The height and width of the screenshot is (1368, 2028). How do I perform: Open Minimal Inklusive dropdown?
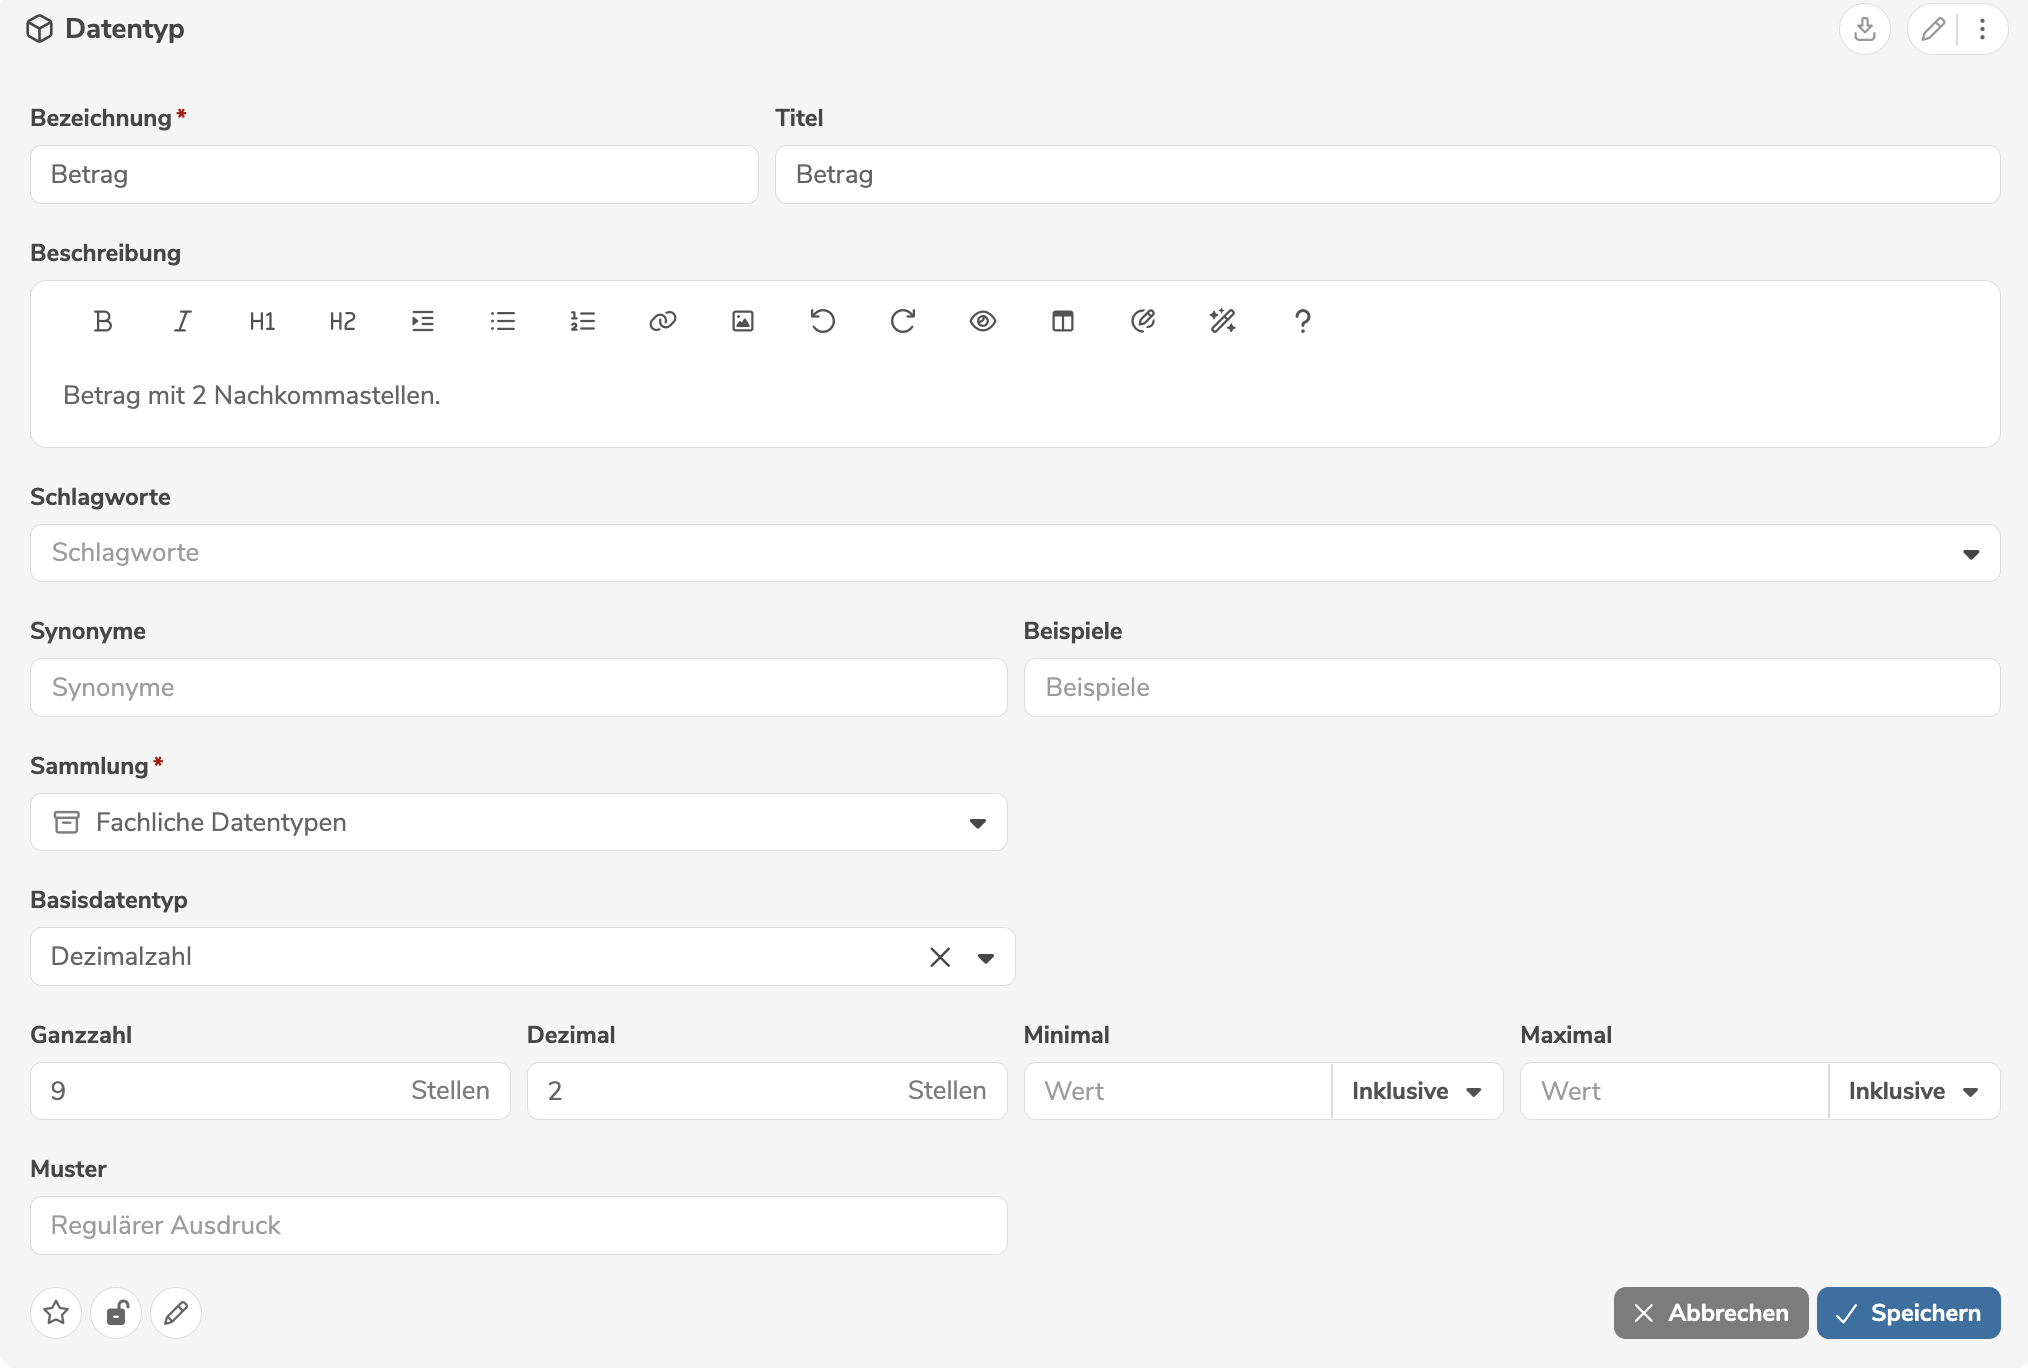[1416, 1091]
